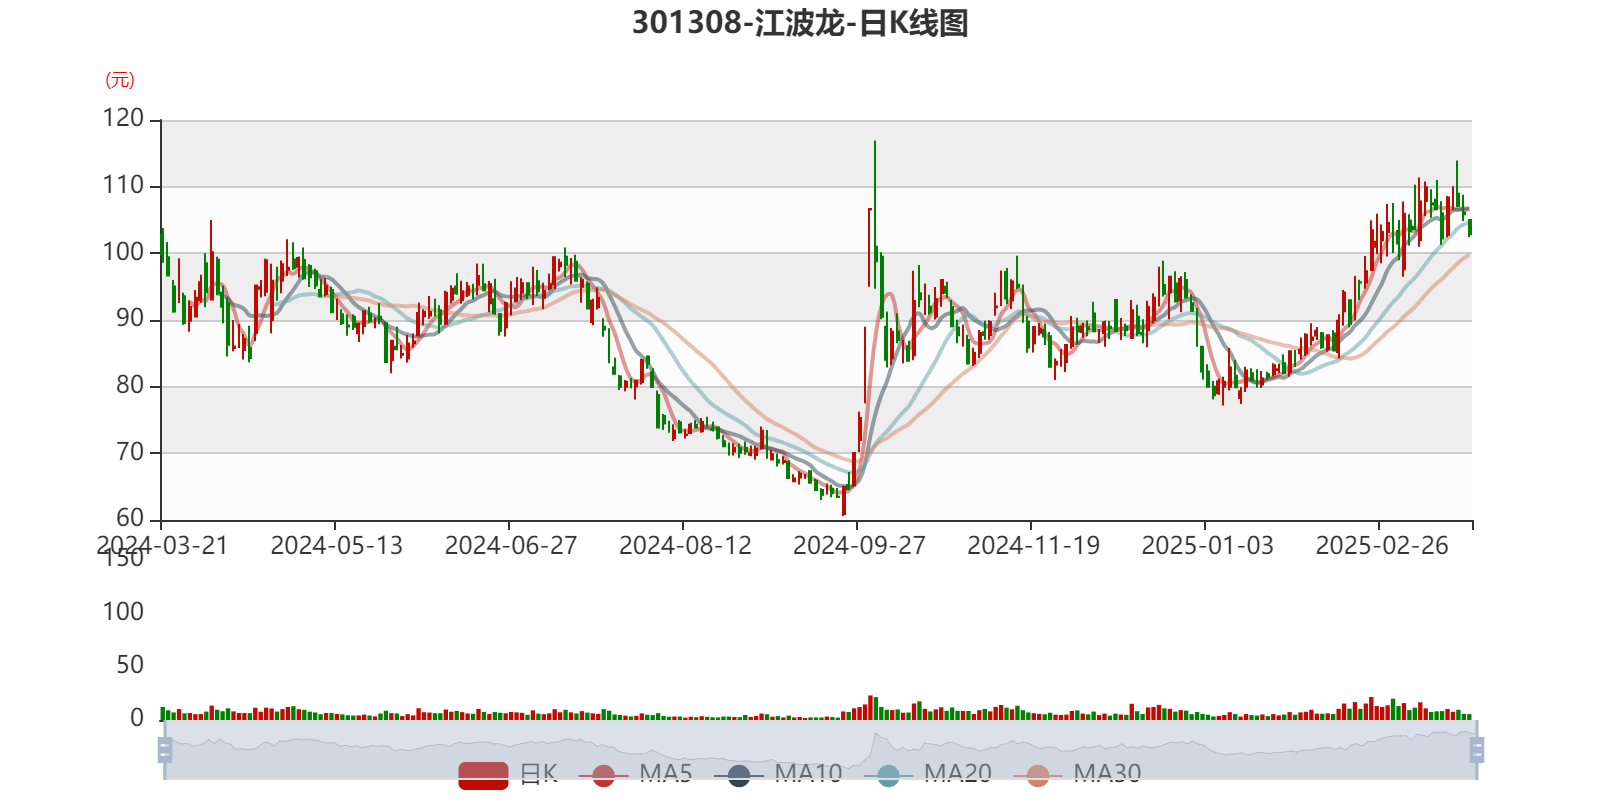Viewport: 1600px width, 800px height.
Task: Click the tallest volume bar in late September 2024
Action: [x=870, y=707]
